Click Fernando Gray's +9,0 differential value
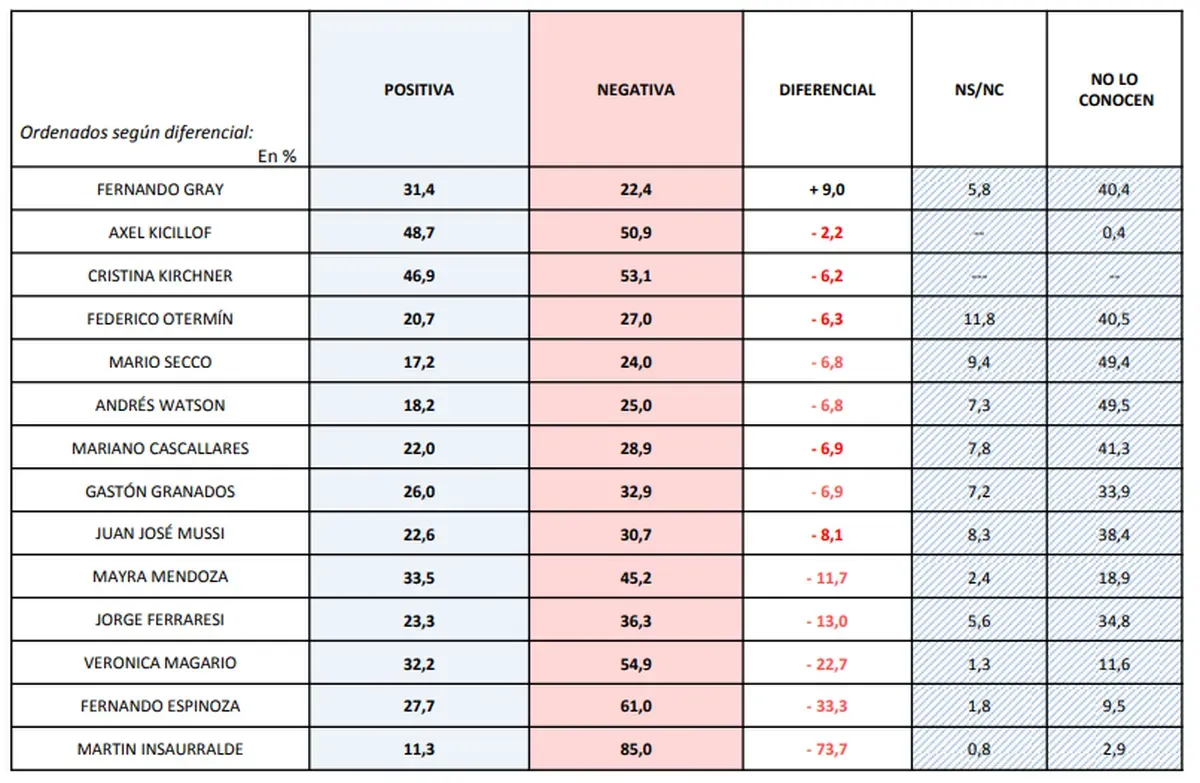 (x=827, y=189)
